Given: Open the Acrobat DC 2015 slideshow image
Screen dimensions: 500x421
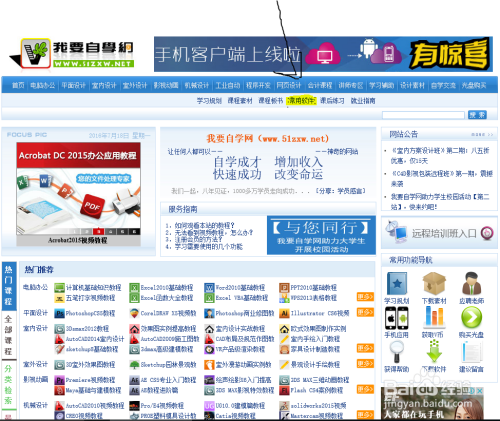Looking at the screenshot, I should [x=78, y=189].
